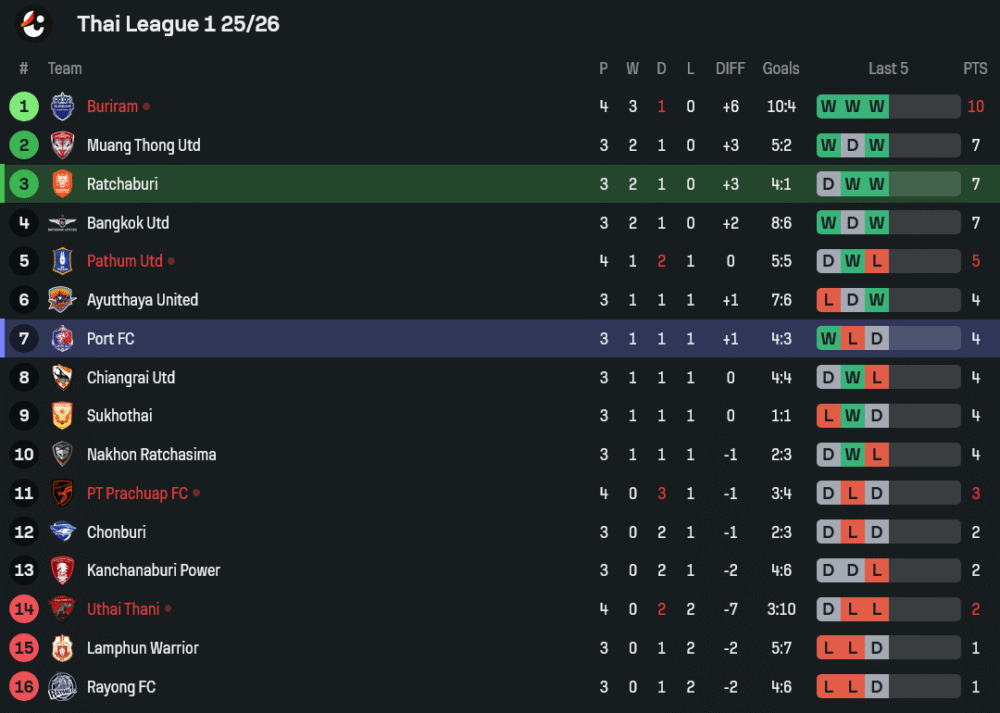Click the Buriram club crest
Viewport: 1000px width, 713px height.
point(62,106)
